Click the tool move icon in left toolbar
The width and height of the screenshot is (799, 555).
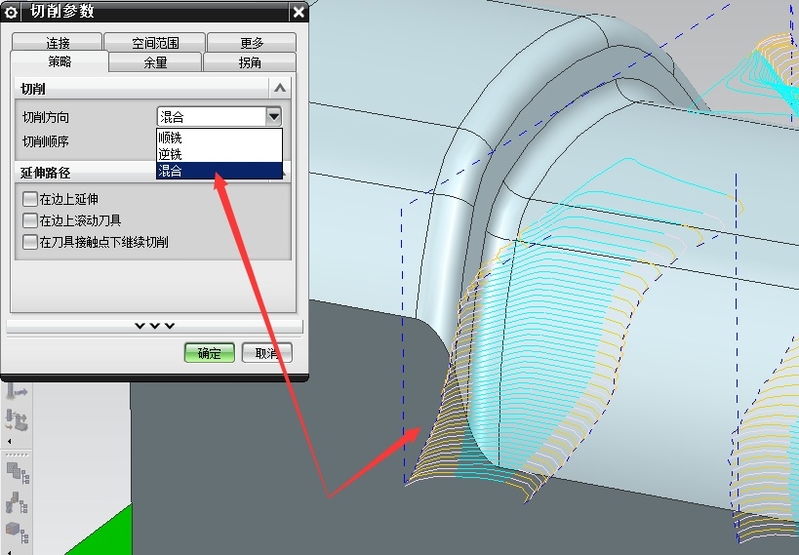16,392
